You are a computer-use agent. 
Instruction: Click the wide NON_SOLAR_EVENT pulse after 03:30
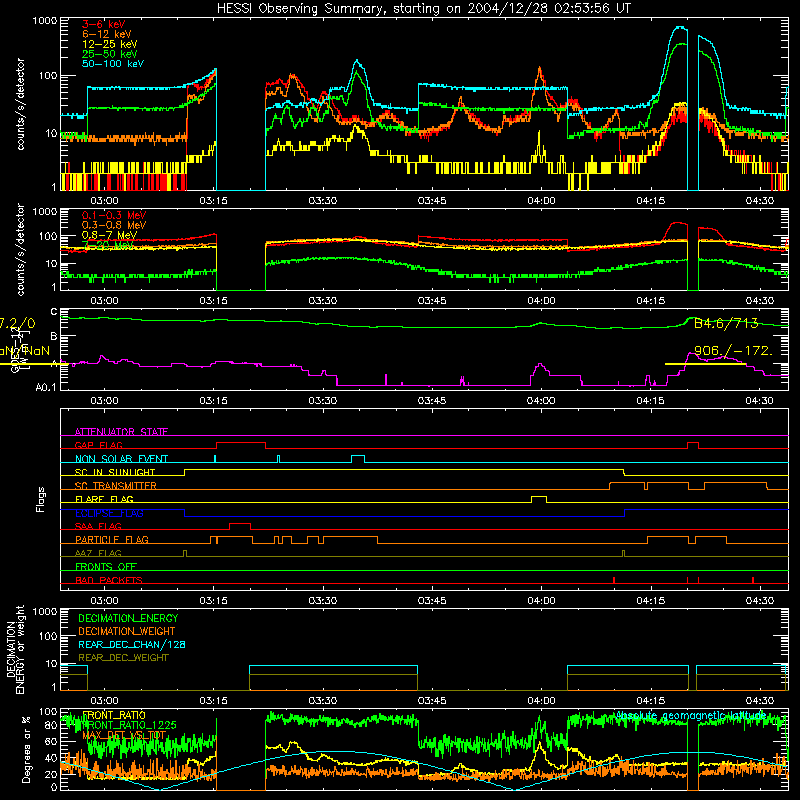pyautogui.click(x=358, y=459)
